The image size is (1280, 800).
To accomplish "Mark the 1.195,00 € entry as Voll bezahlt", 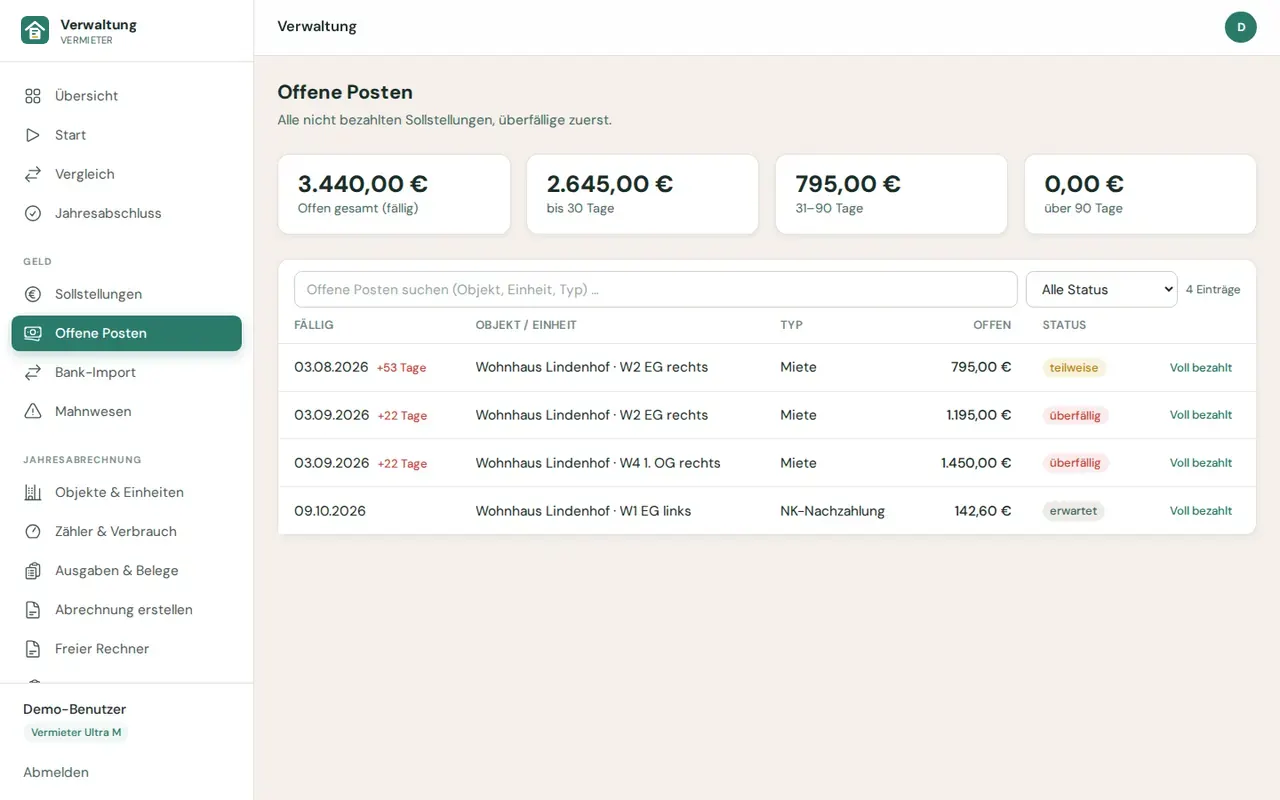I will (1201, 415).
